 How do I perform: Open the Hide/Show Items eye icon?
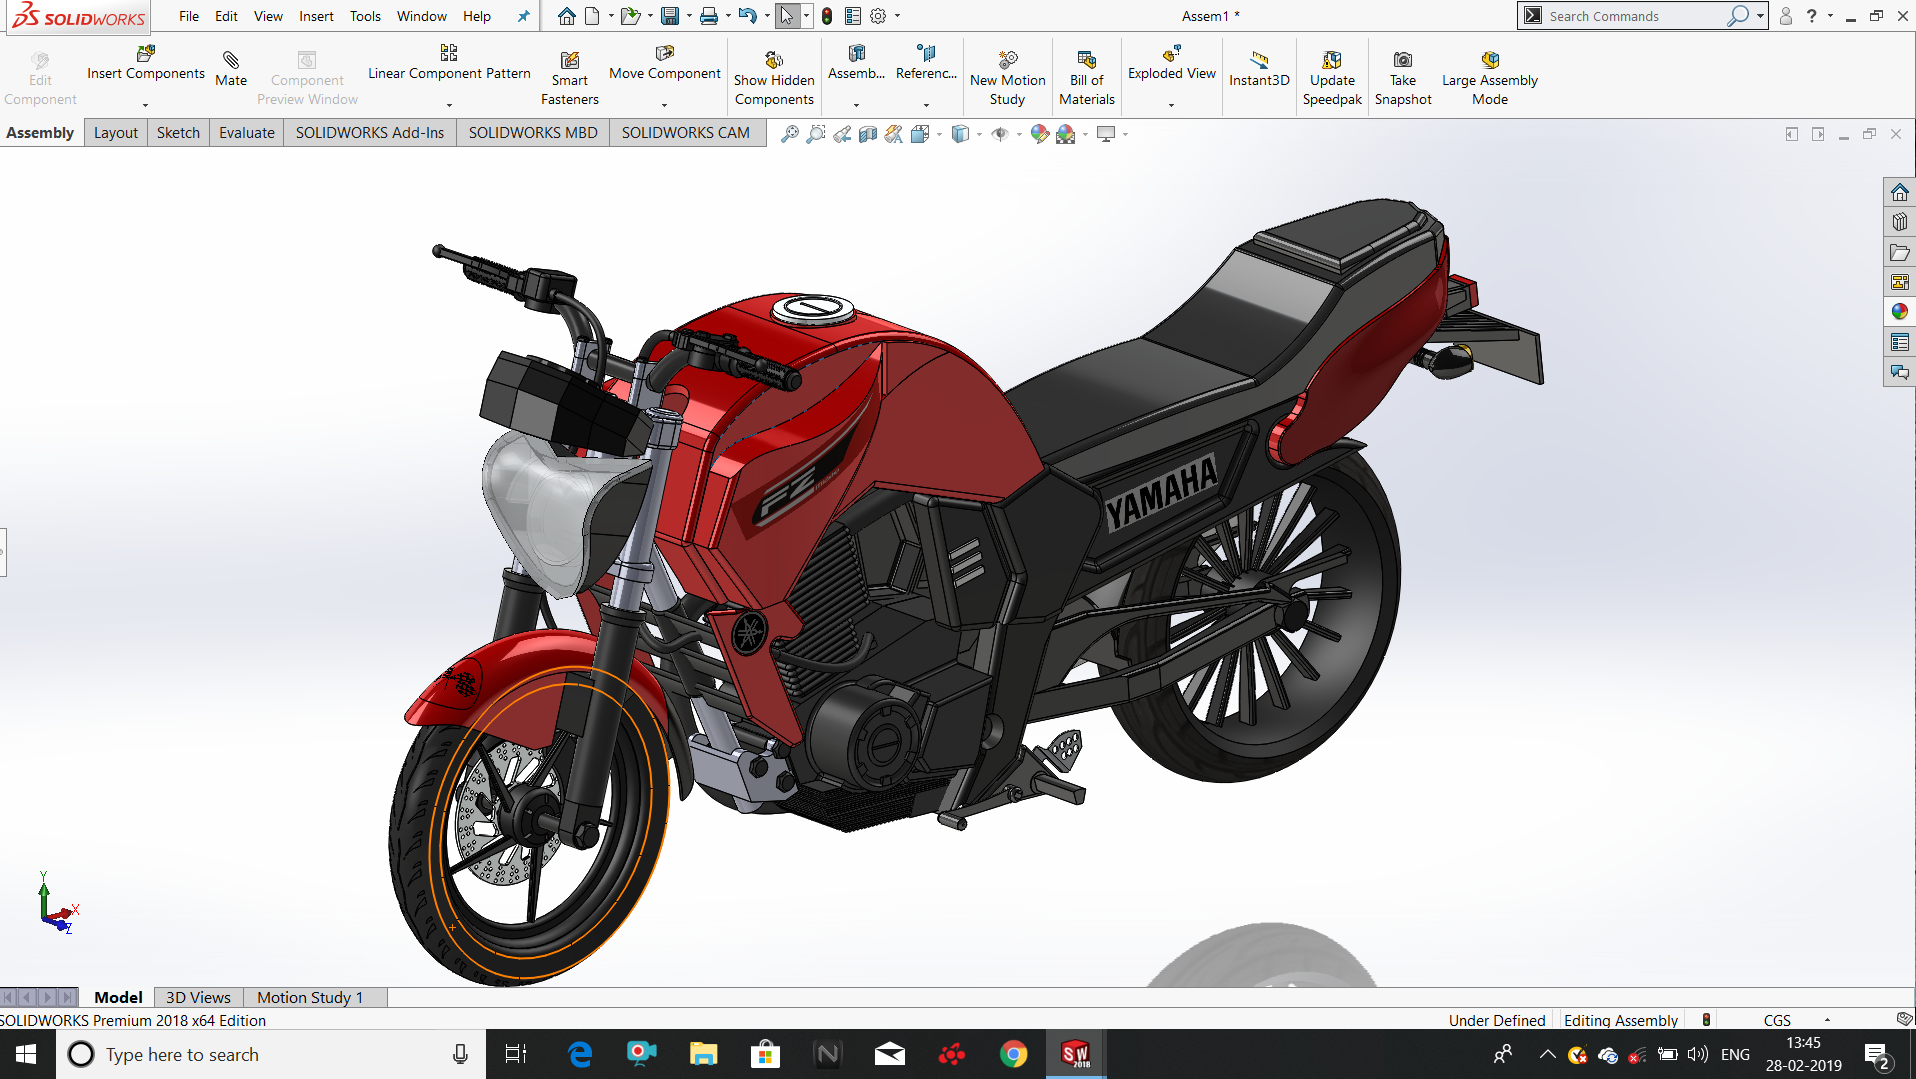(x=1000, y=133)
